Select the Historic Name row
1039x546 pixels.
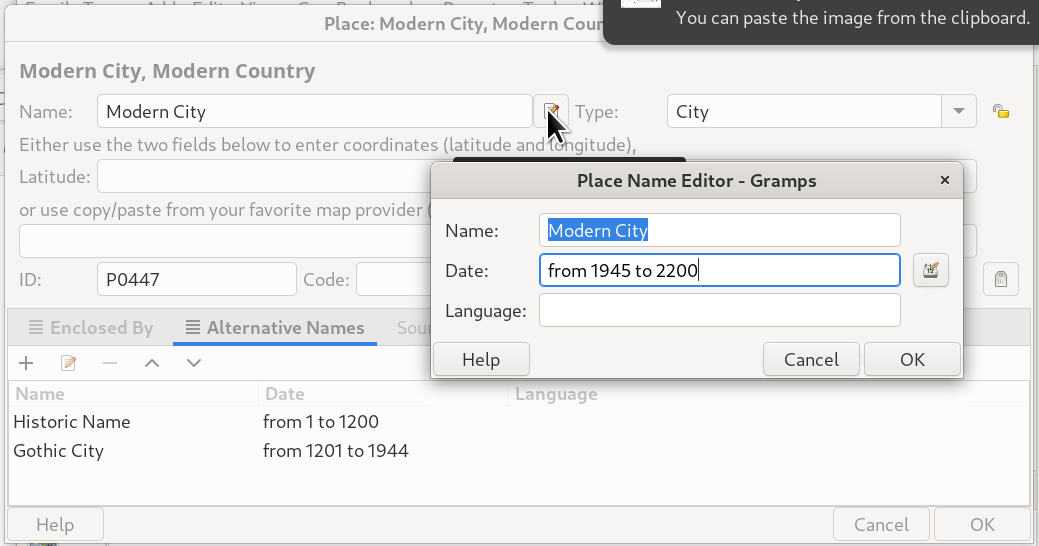pos(72,422)
